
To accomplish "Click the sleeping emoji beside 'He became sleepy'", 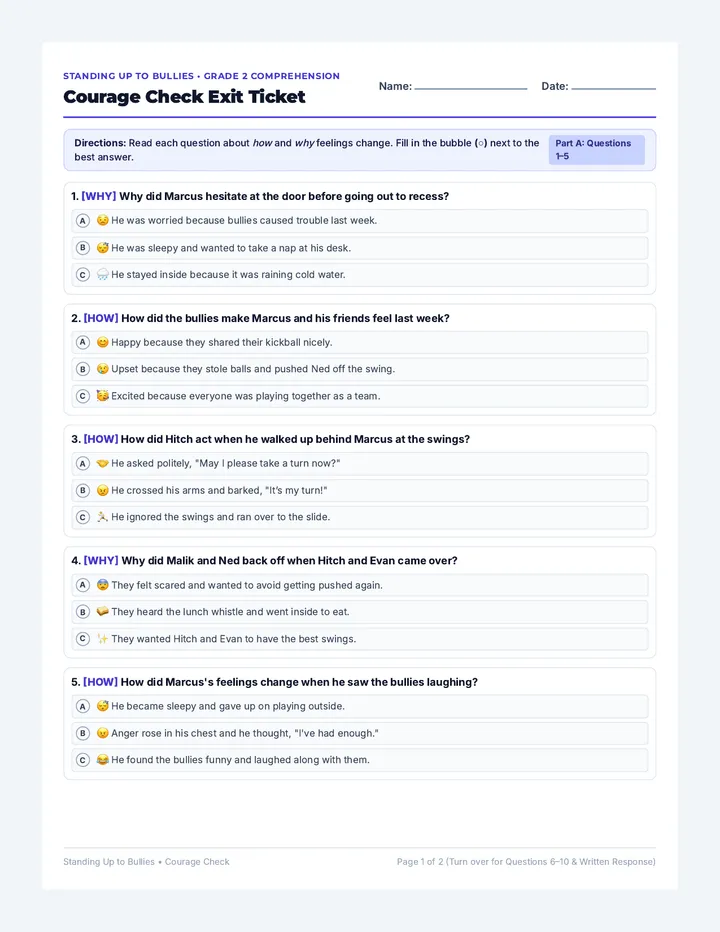I will 102,706.
